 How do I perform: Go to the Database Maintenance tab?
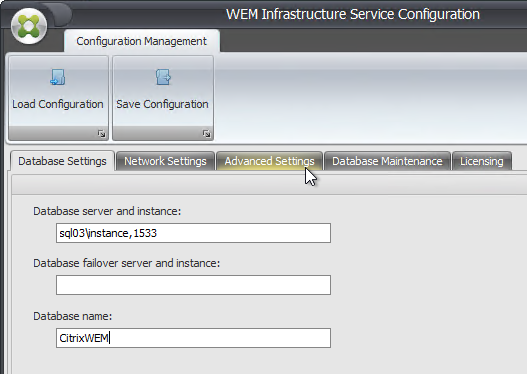(387, 161)
